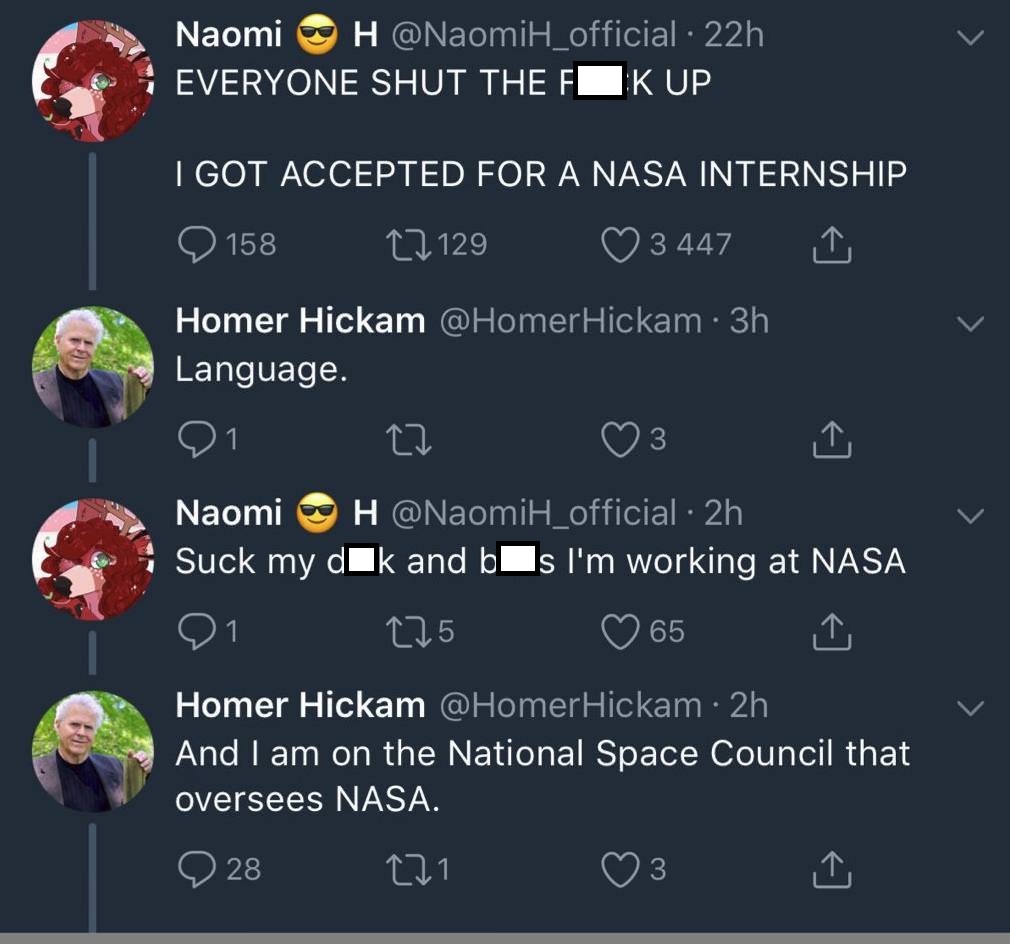
Task: Retweet the NASA internship tweet
Action: [x=406, y=245]
